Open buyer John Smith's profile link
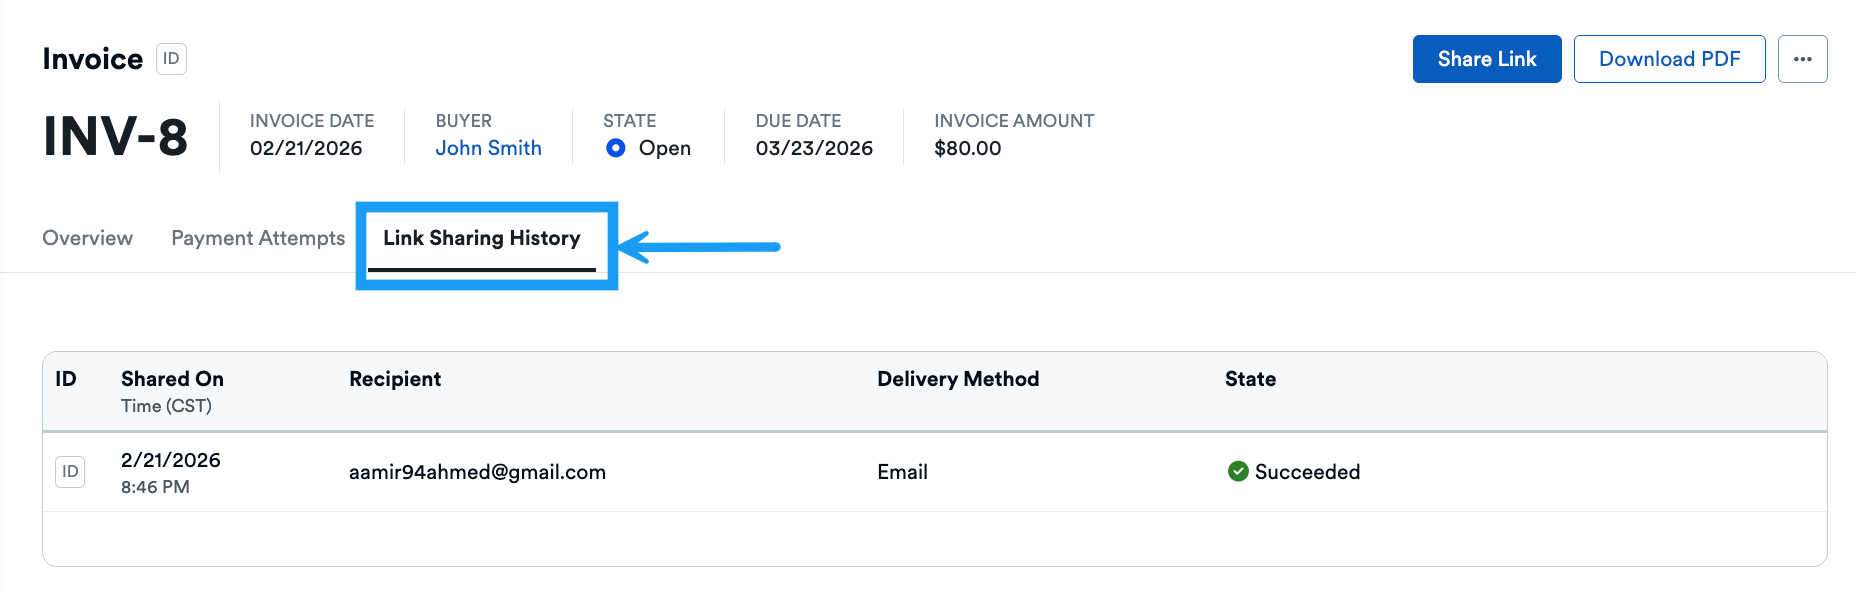This screenshot has width=1856, height=592. (488, 148)
